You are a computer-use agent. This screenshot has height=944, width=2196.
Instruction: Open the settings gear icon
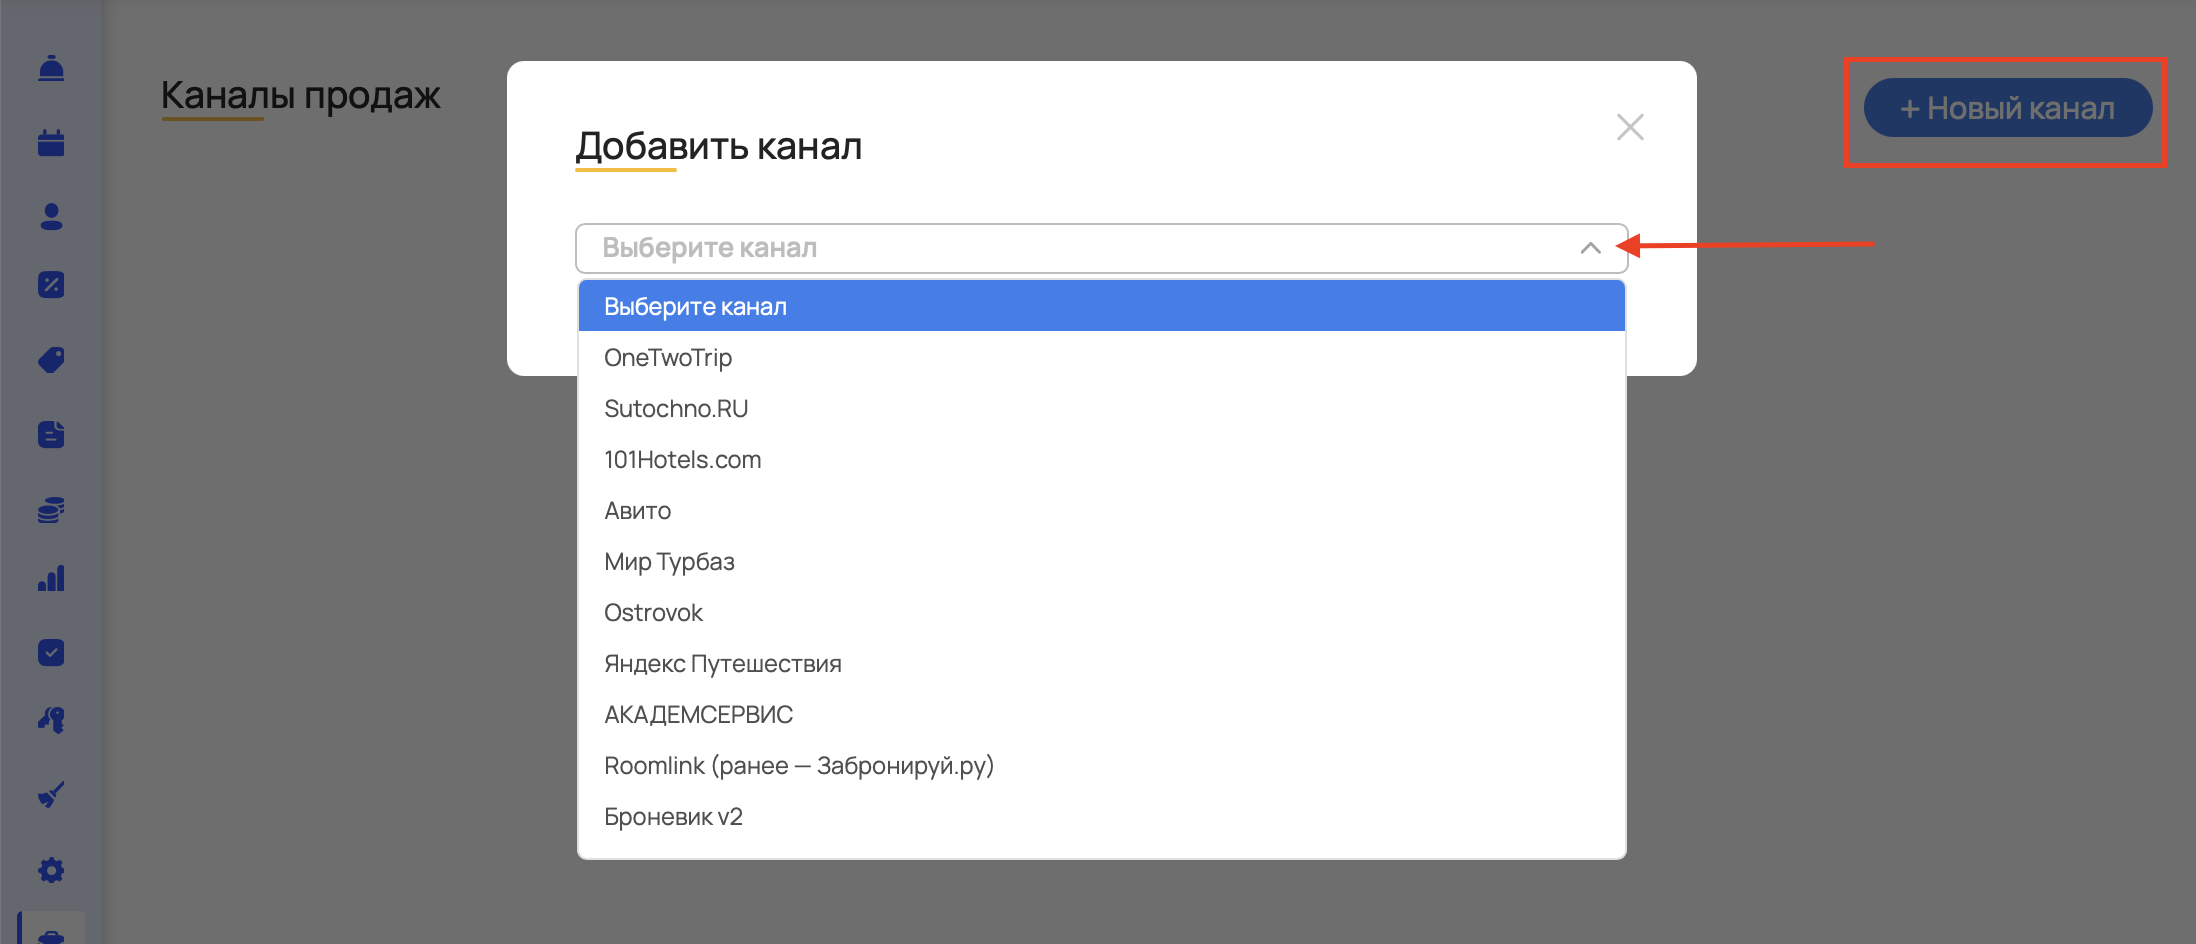[51, 870]
